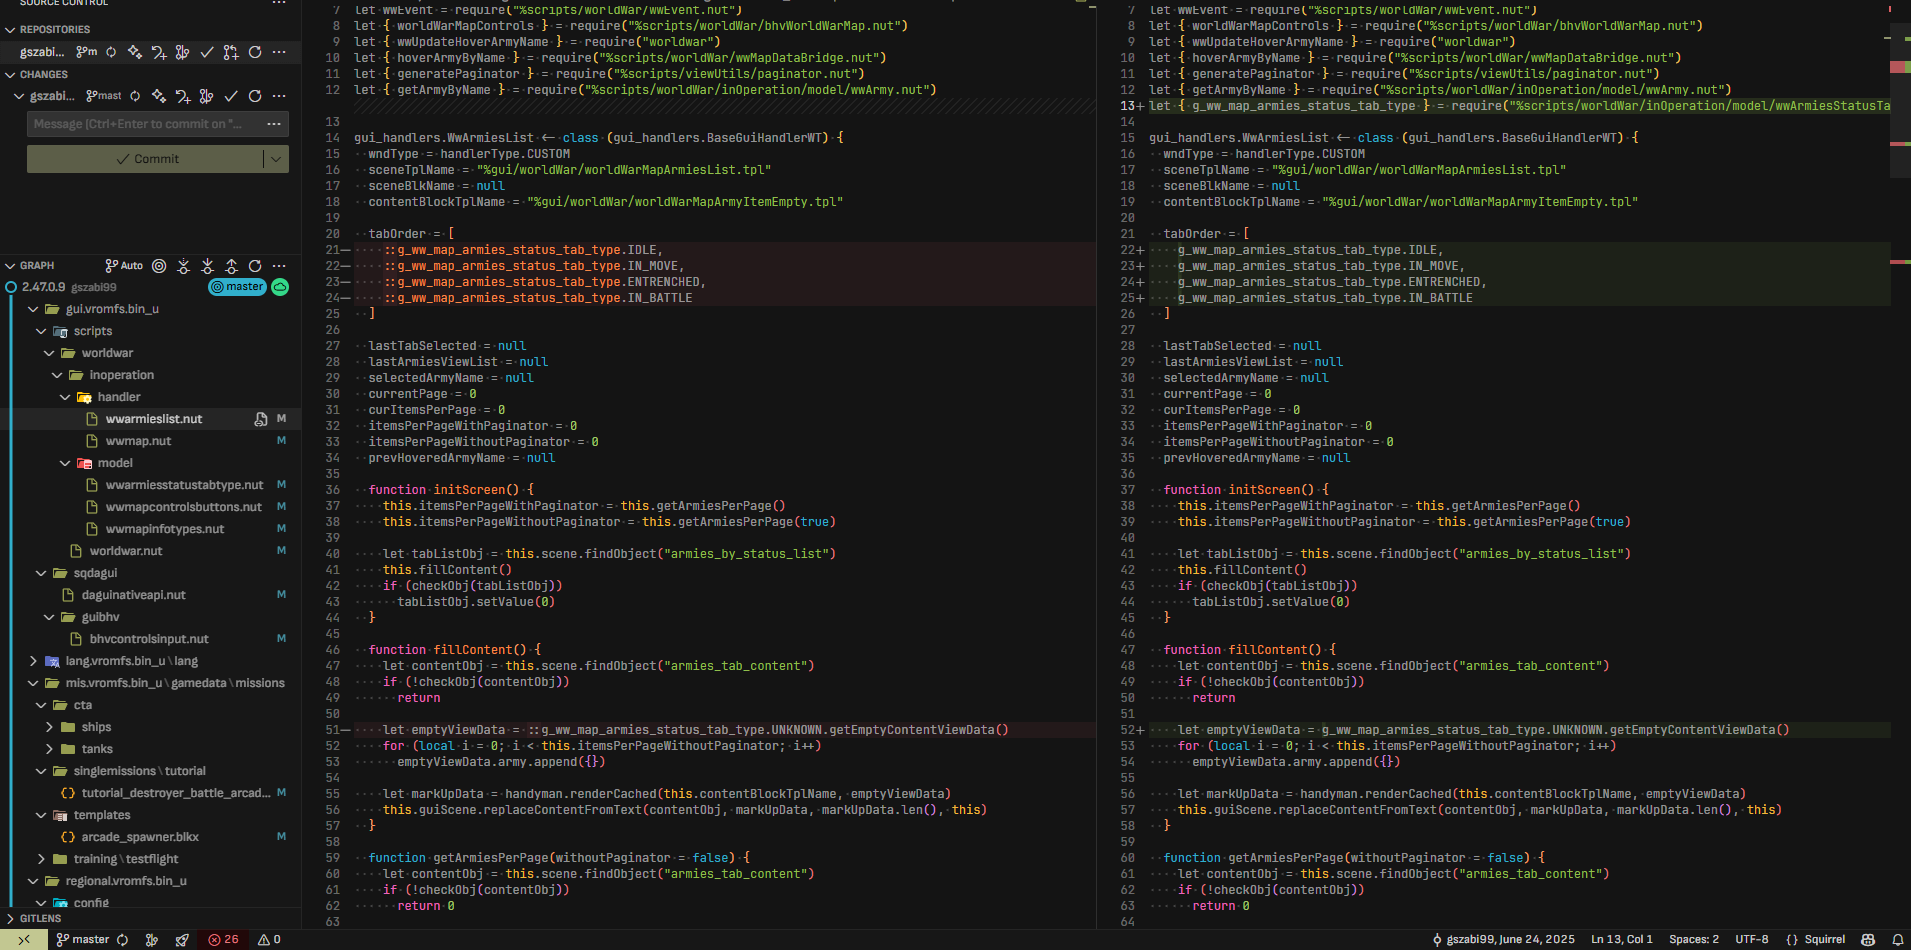The image size is (1911, 950).
Task: Collapse the model folder
Action: [x=66, y=463]
